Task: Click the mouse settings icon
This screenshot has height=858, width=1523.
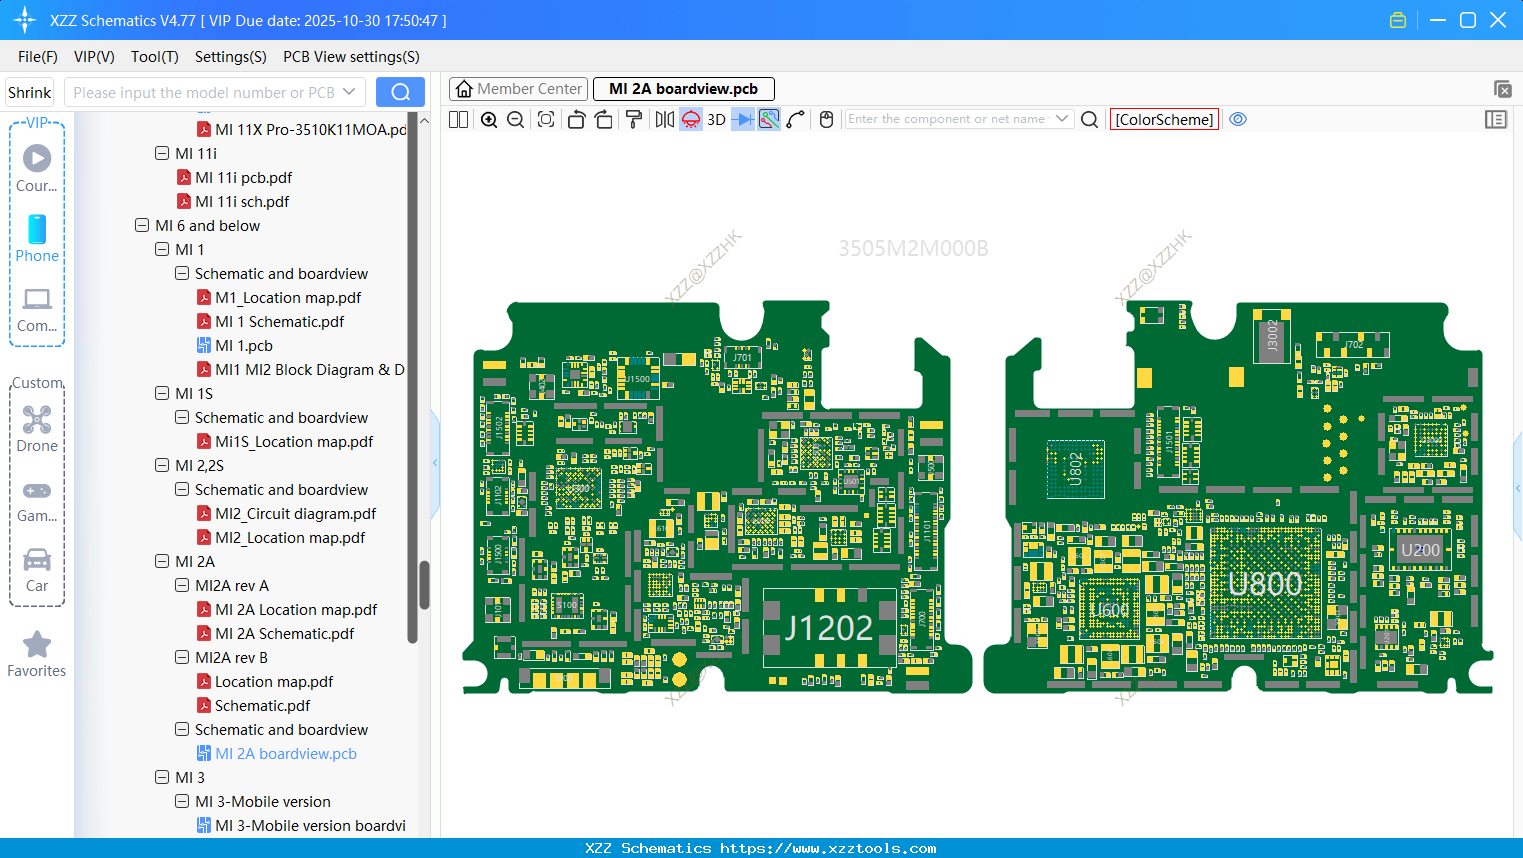Action: (826, 120)
